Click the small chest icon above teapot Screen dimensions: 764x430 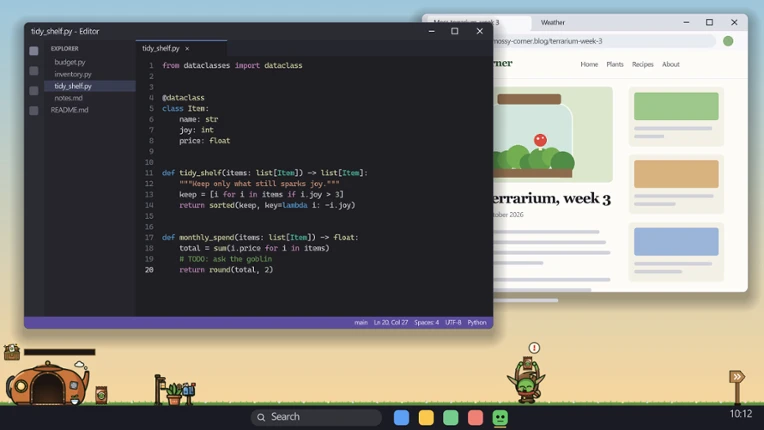tap(12, 352)
